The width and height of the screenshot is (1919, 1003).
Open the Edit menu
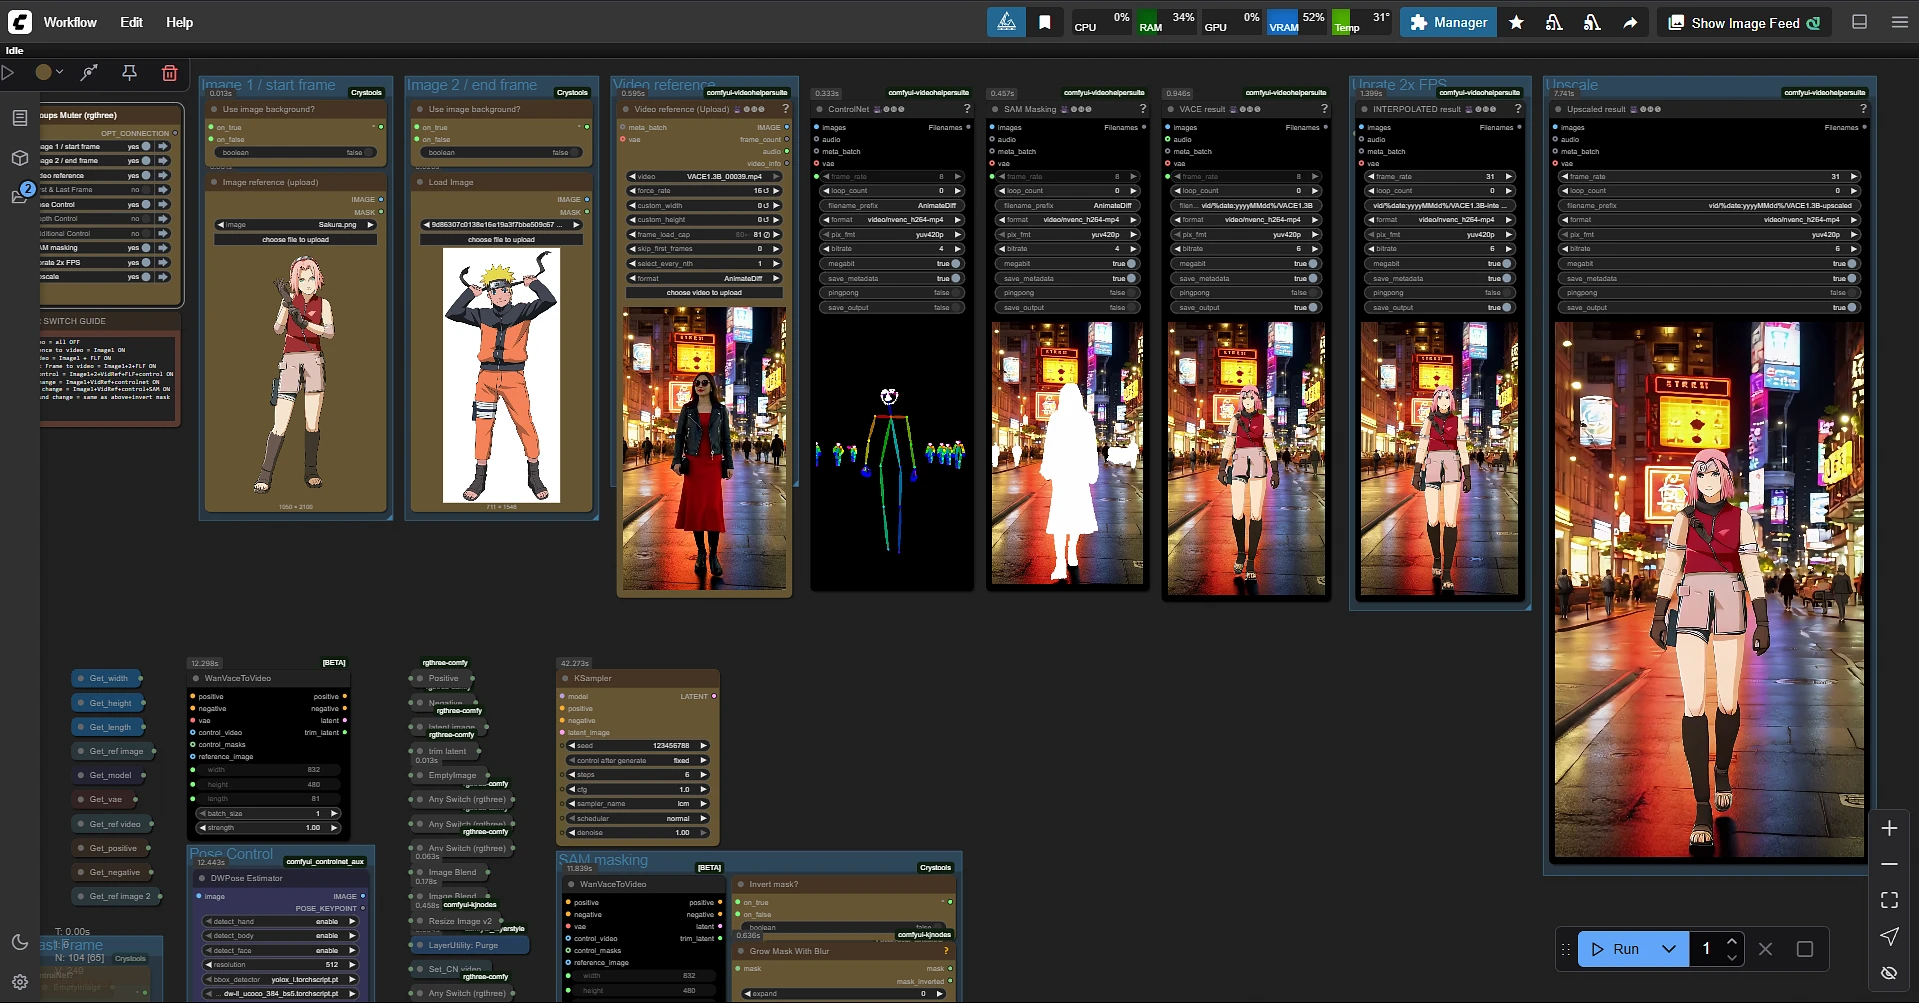(131, 22)
